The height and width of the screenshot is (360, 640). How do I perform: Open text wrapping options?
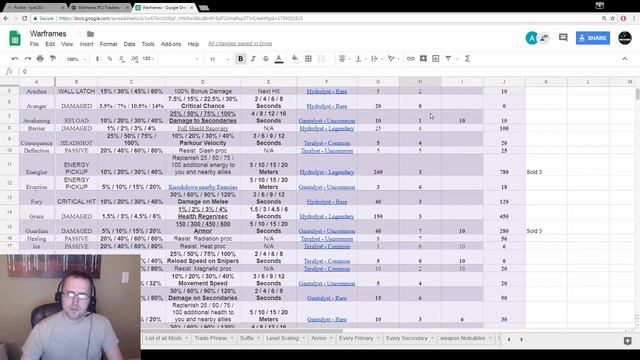pyautogui.click(x=376, y=59)
